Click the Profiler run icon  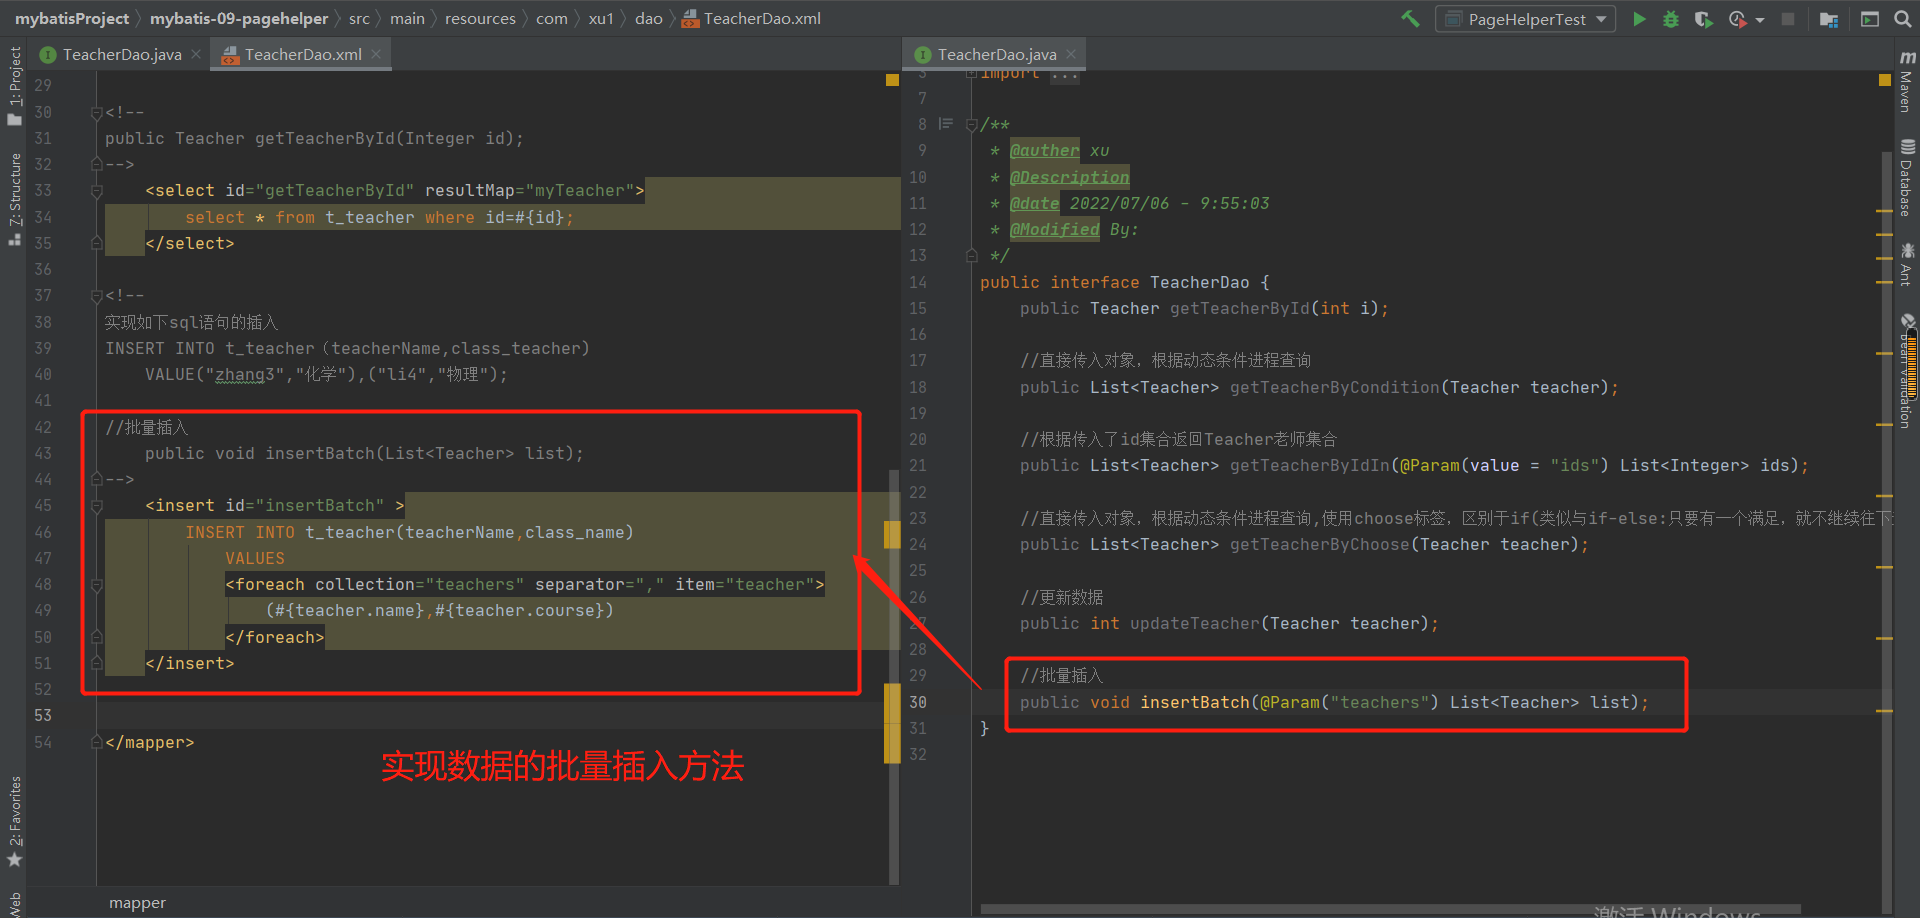(1738, 19)
